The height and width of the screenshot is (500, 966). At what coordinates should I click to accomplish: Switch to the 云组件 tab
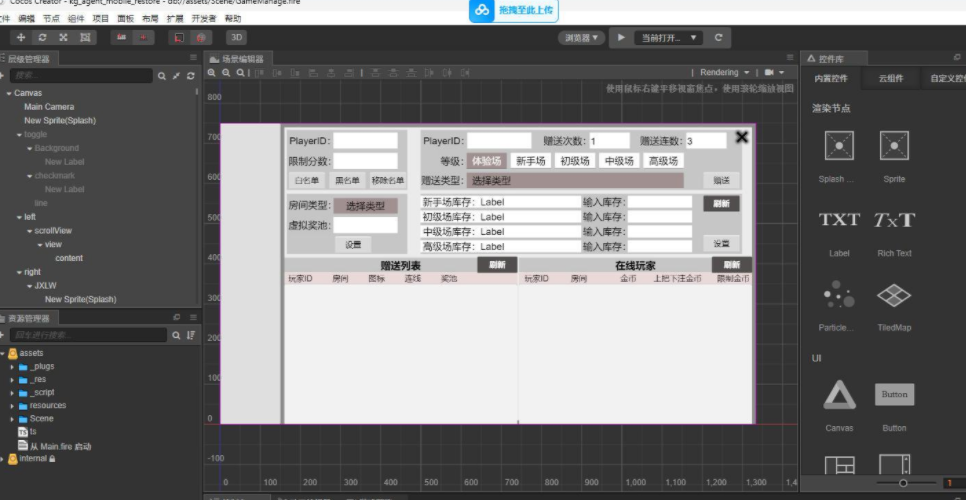point(891,79)
